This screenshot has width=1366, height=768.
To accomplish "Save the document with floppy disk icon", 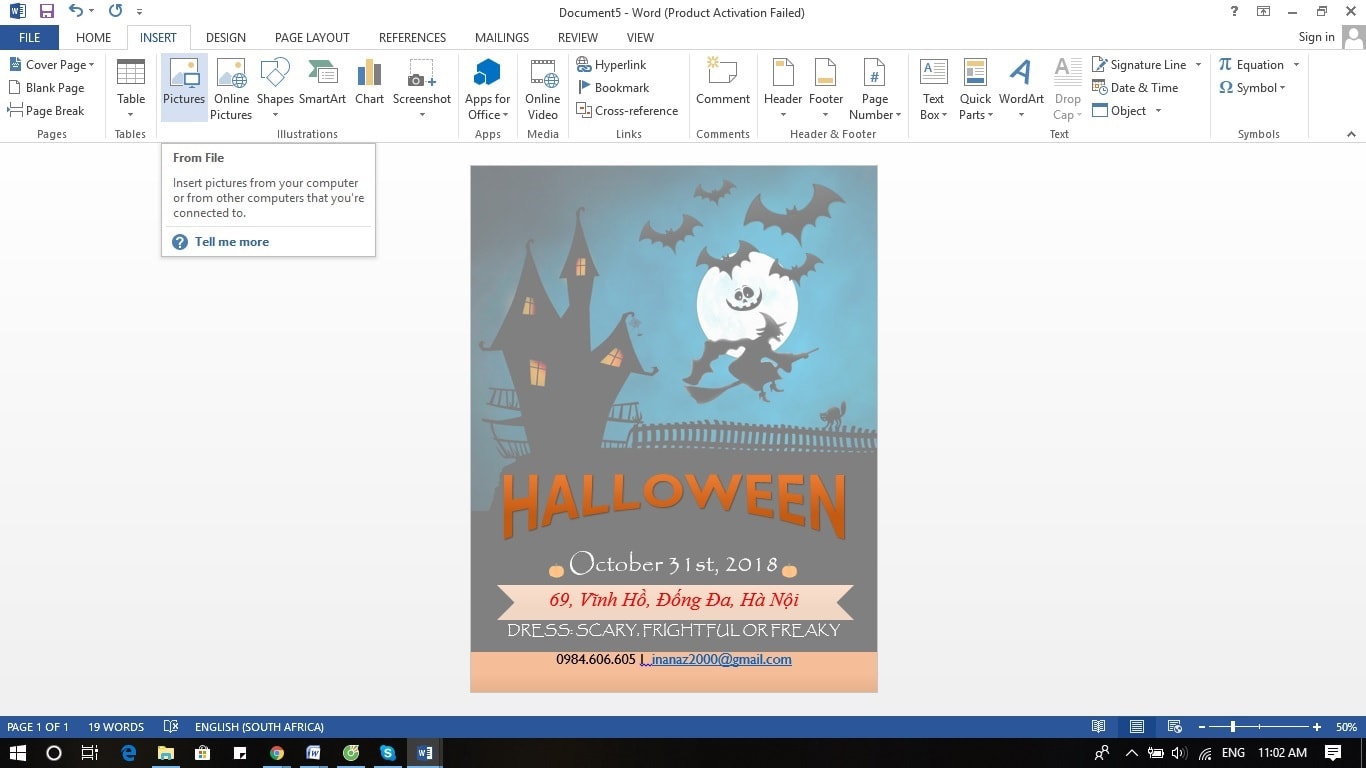I will pos(46,12).
